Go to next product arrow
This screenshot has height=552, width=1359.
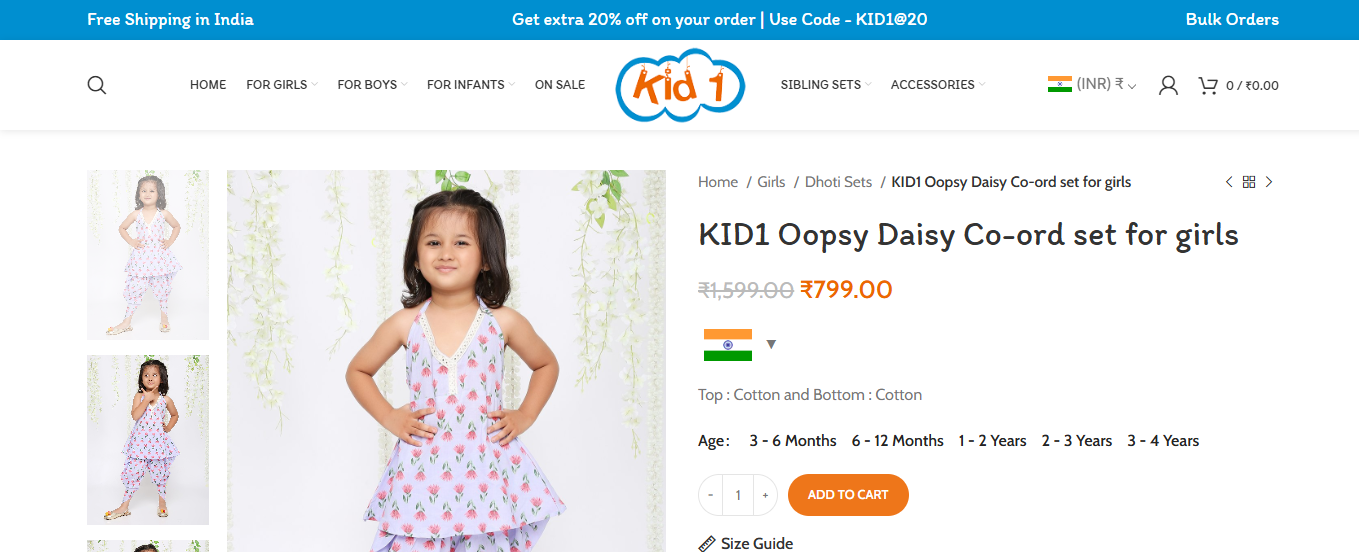pos(1269,182)
